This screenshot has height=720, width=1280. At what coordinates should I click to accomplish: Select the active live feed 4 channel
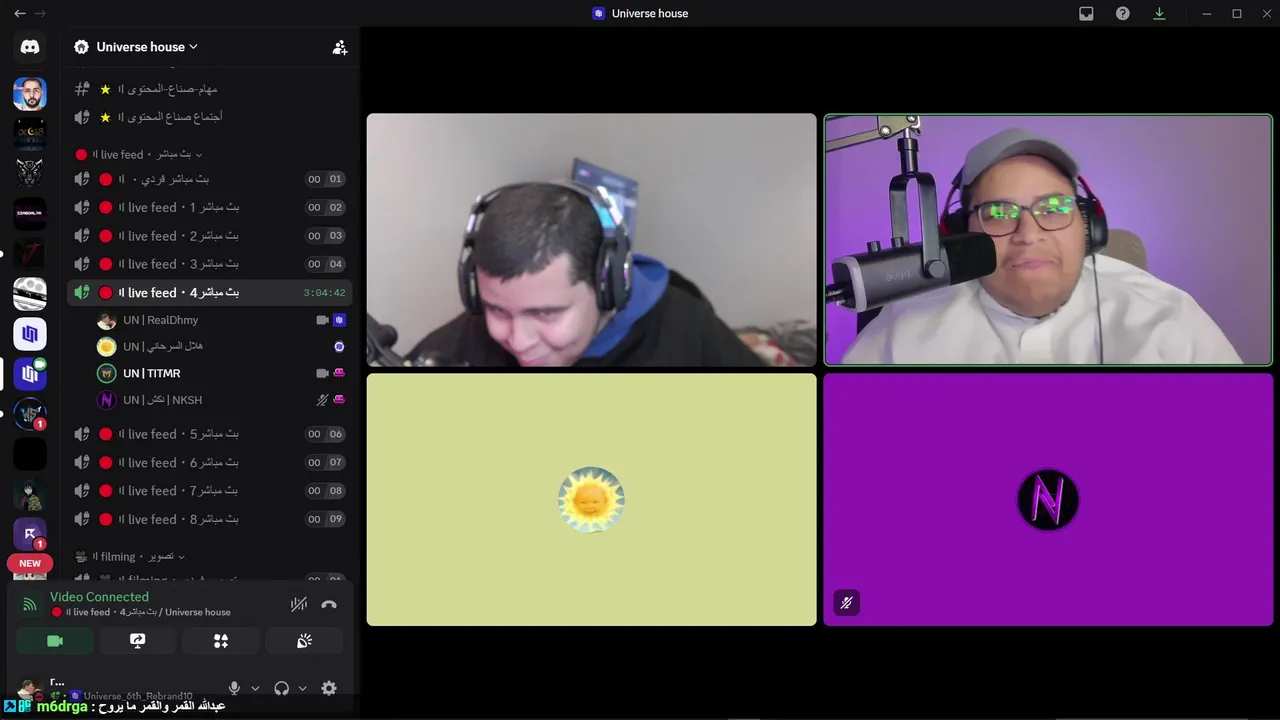tap(210, 292)
